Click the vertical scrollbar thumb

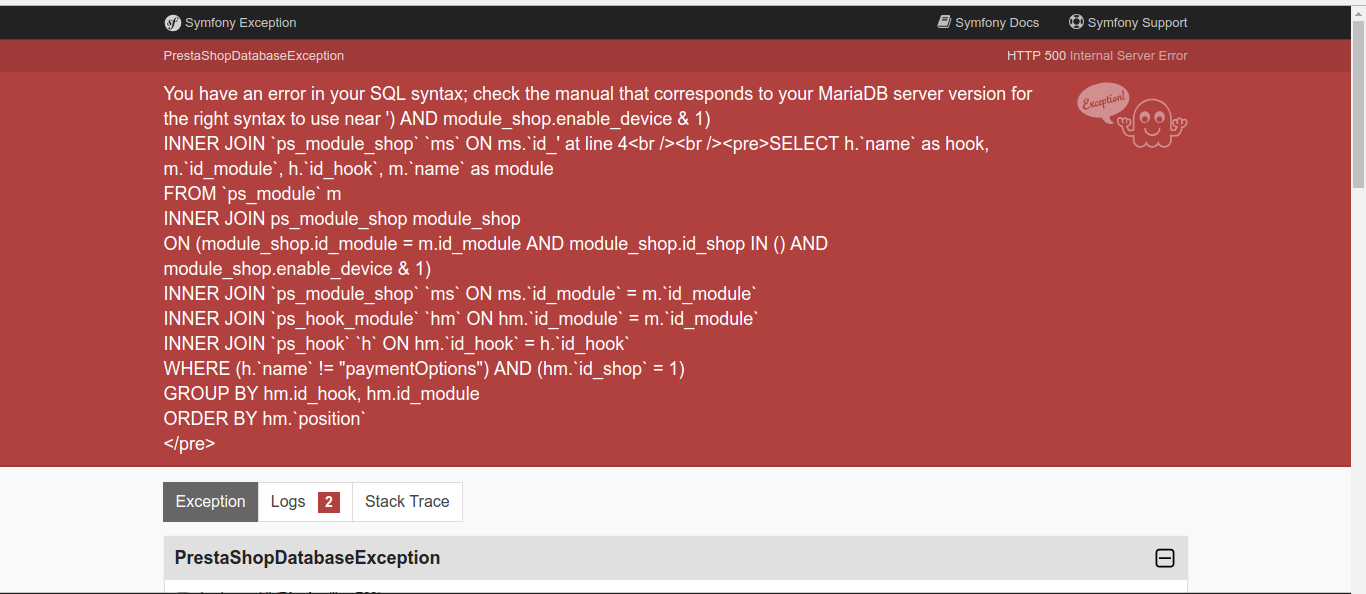point(1358,100)
